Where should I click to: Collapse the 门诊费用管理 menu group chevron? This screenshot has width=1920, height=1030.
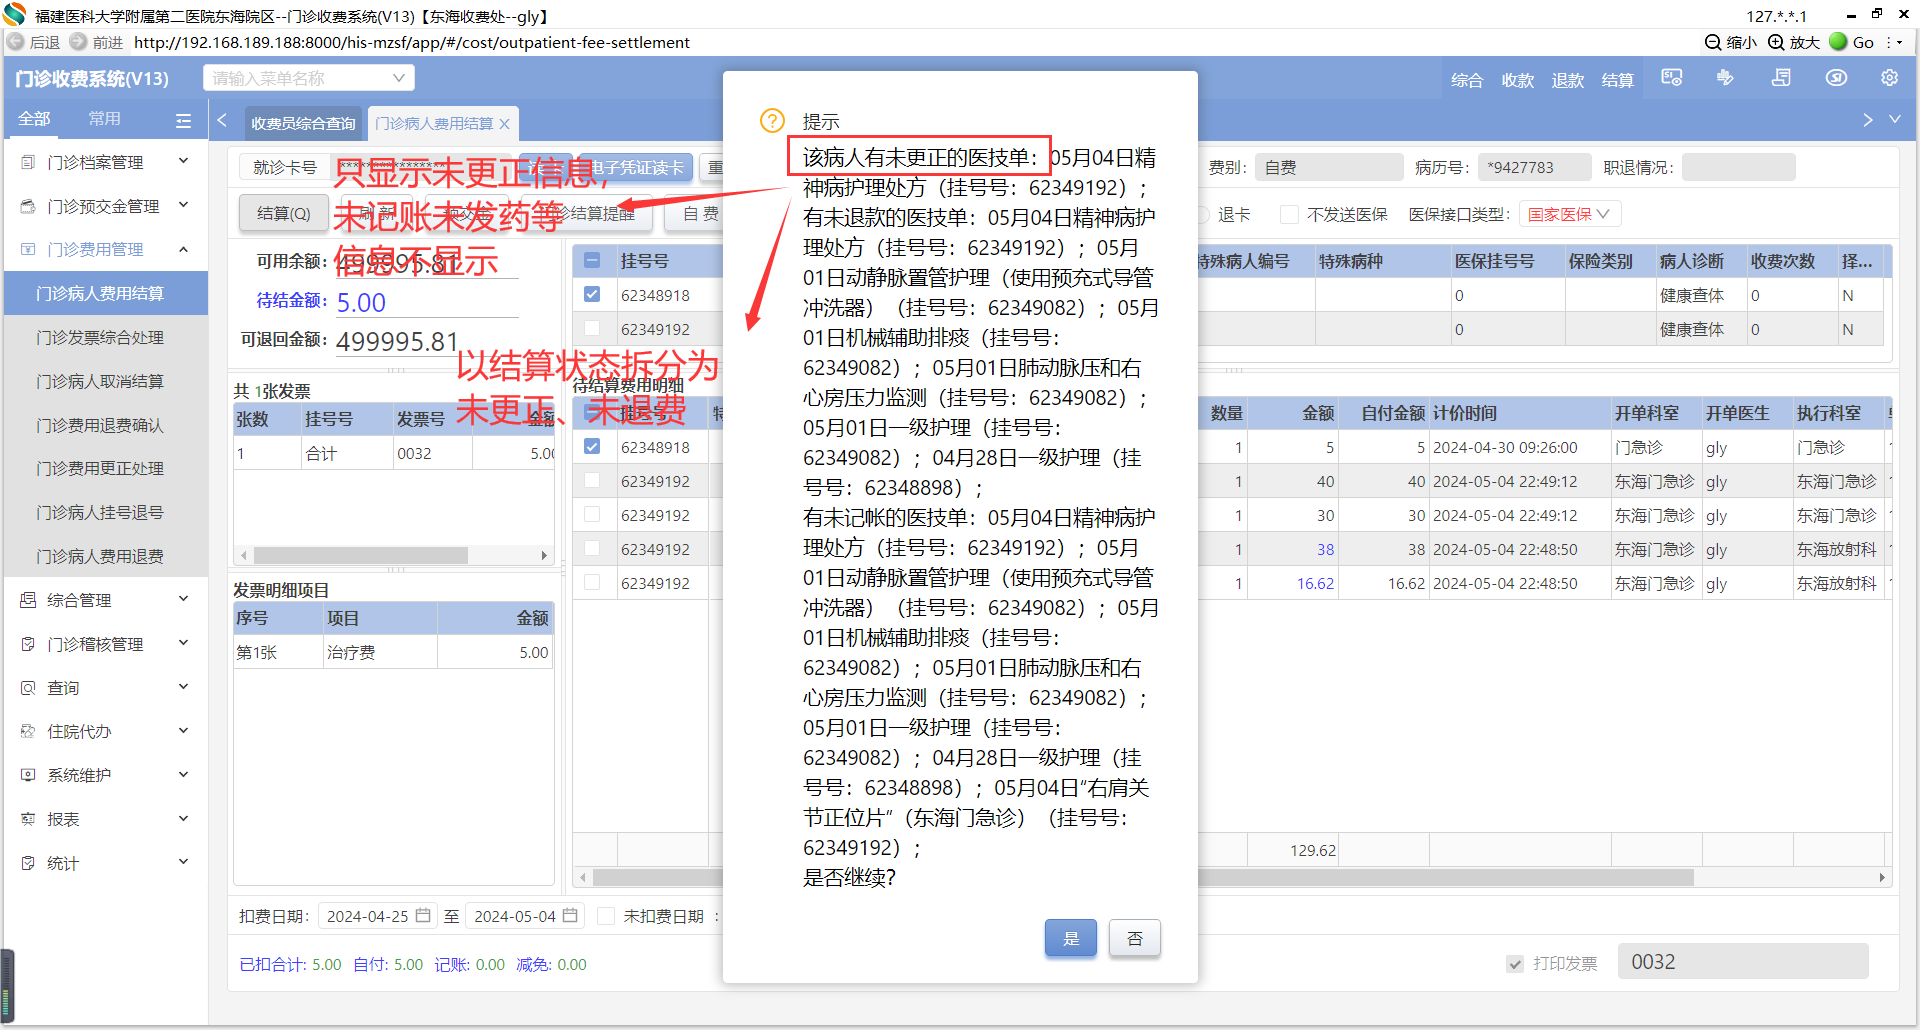click(183, 250)
